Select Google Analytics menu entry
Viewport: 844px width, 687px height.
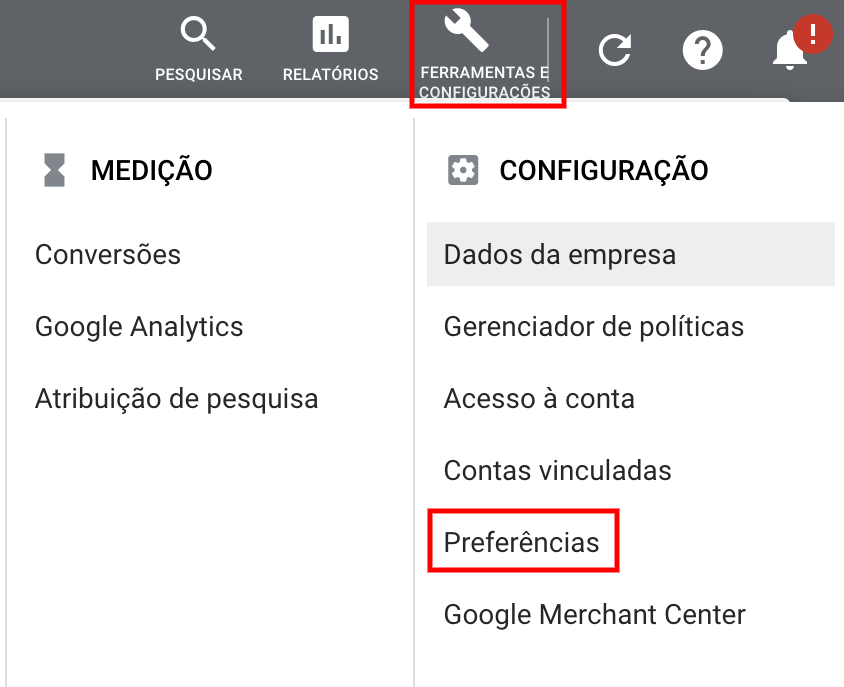pos(139,327)
